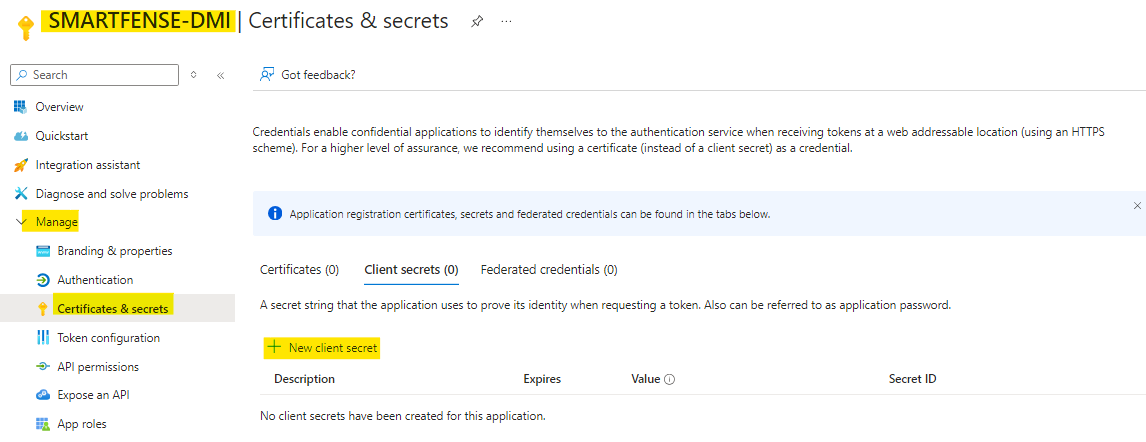
Task: Click the sidebar sort arrows control
Action: click(x=194, y=75)
